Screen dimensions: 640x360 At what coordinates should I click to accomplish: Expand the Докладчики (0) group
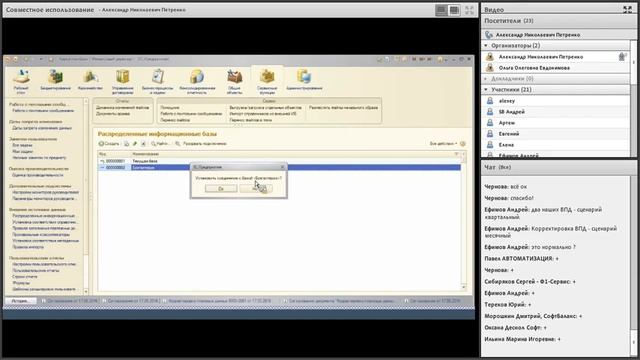point(486,78)
